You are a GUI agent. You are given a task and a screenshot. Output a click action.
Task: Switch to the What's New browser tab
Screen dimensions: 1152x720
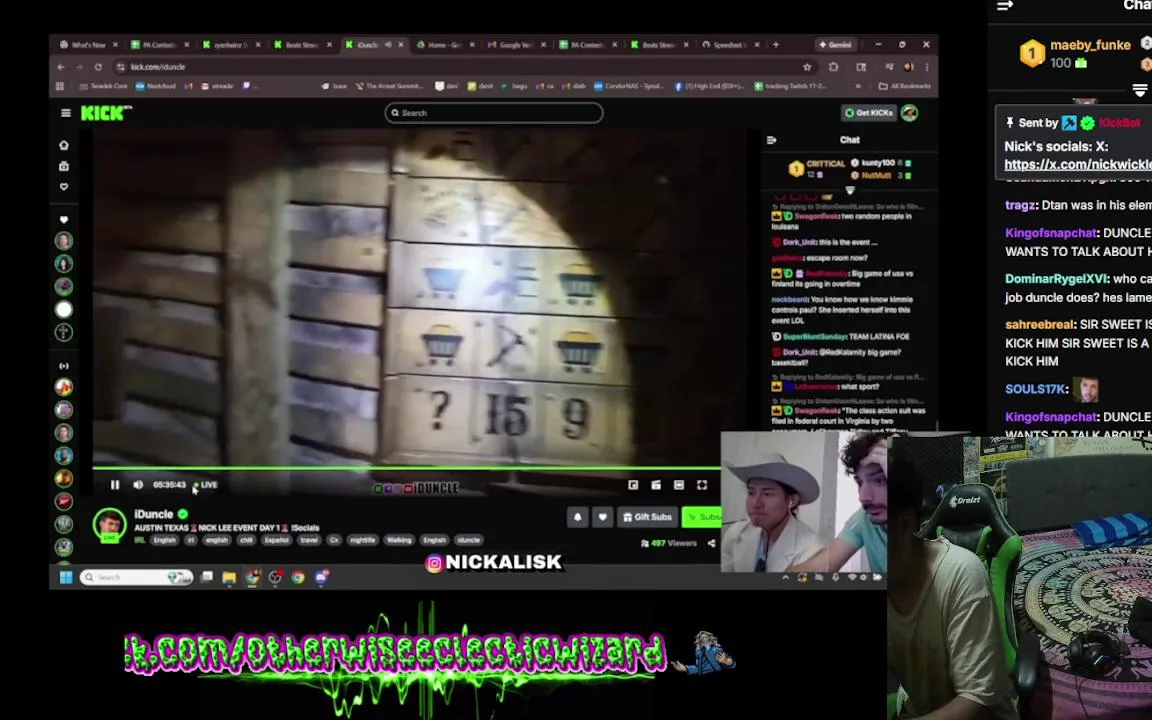[x=88, y=45]
